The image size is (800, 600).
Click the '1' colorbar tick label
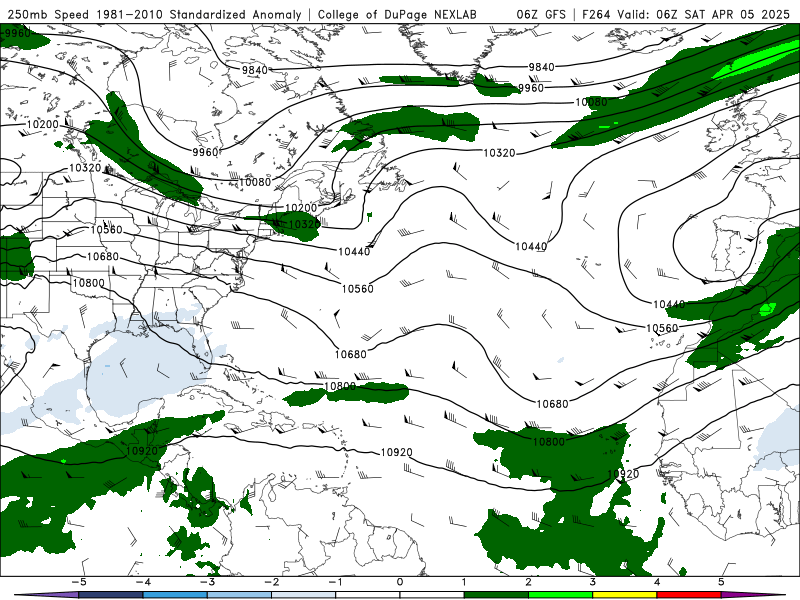(x=464, y=582)
